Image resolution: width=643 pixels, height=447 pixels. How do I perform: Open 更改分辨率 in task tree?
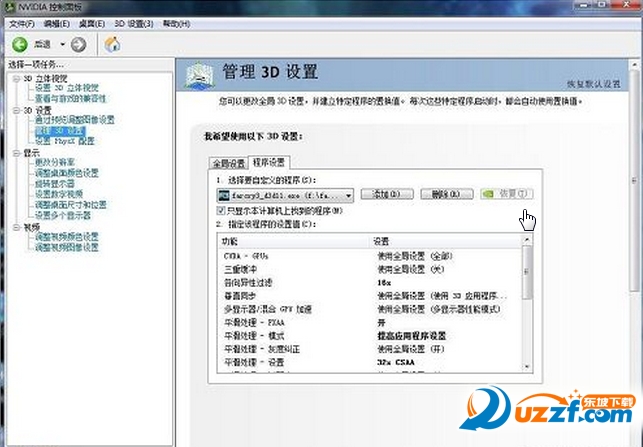click(x=55, y=162)
